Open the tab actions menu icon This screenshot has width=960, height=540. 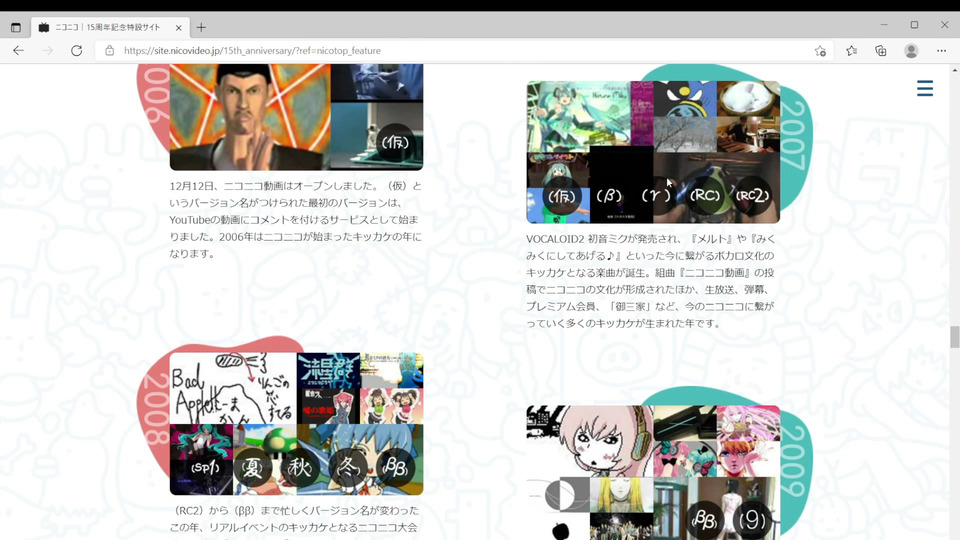coord(16,28)
